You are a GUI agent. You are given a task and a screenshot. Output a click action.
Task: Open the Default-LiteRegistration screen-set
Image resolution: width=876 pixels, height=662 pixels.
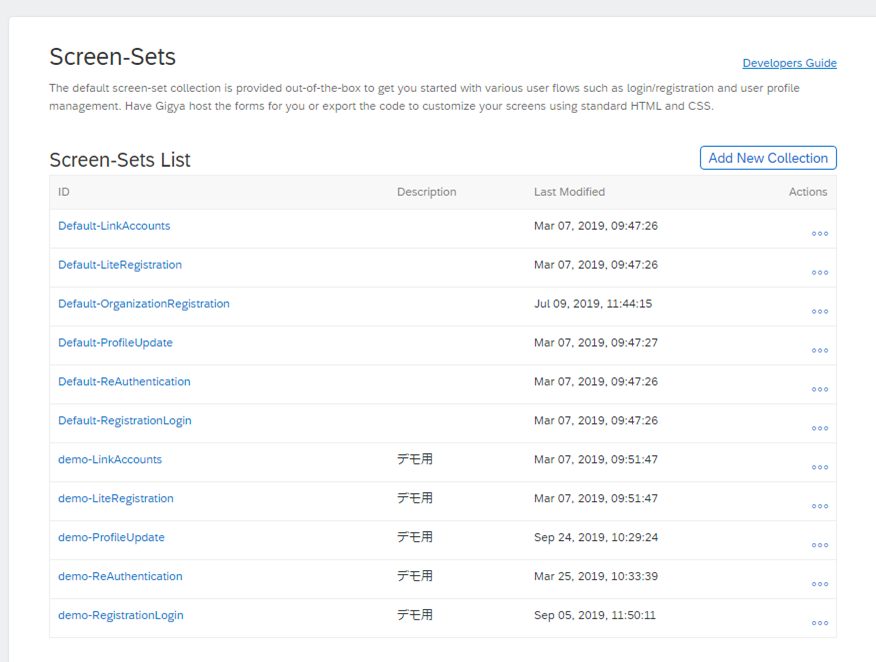(120, 265)
